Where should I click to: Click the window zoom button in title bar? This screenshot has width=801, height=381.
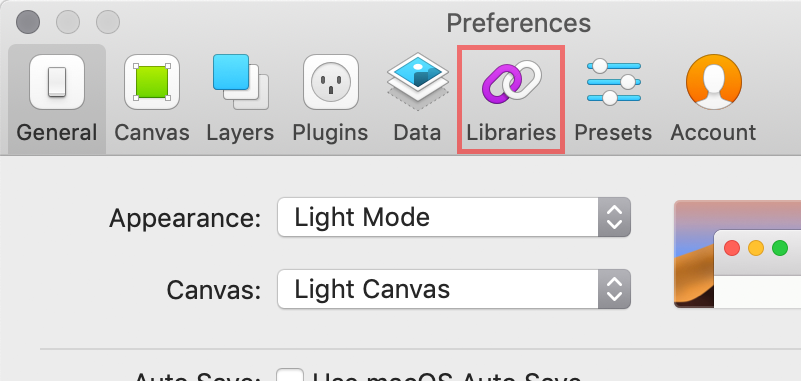click(x=108, y=22)
